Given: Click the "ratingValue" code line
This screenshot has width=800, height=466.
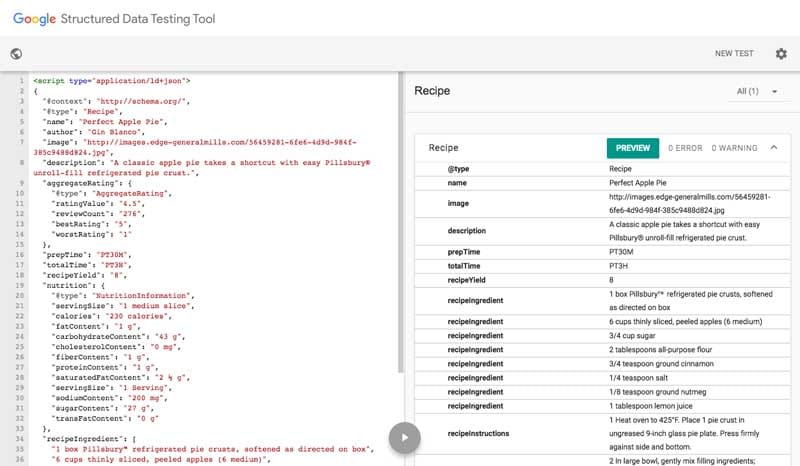Looking at the screenshot, I should [98, 204].
